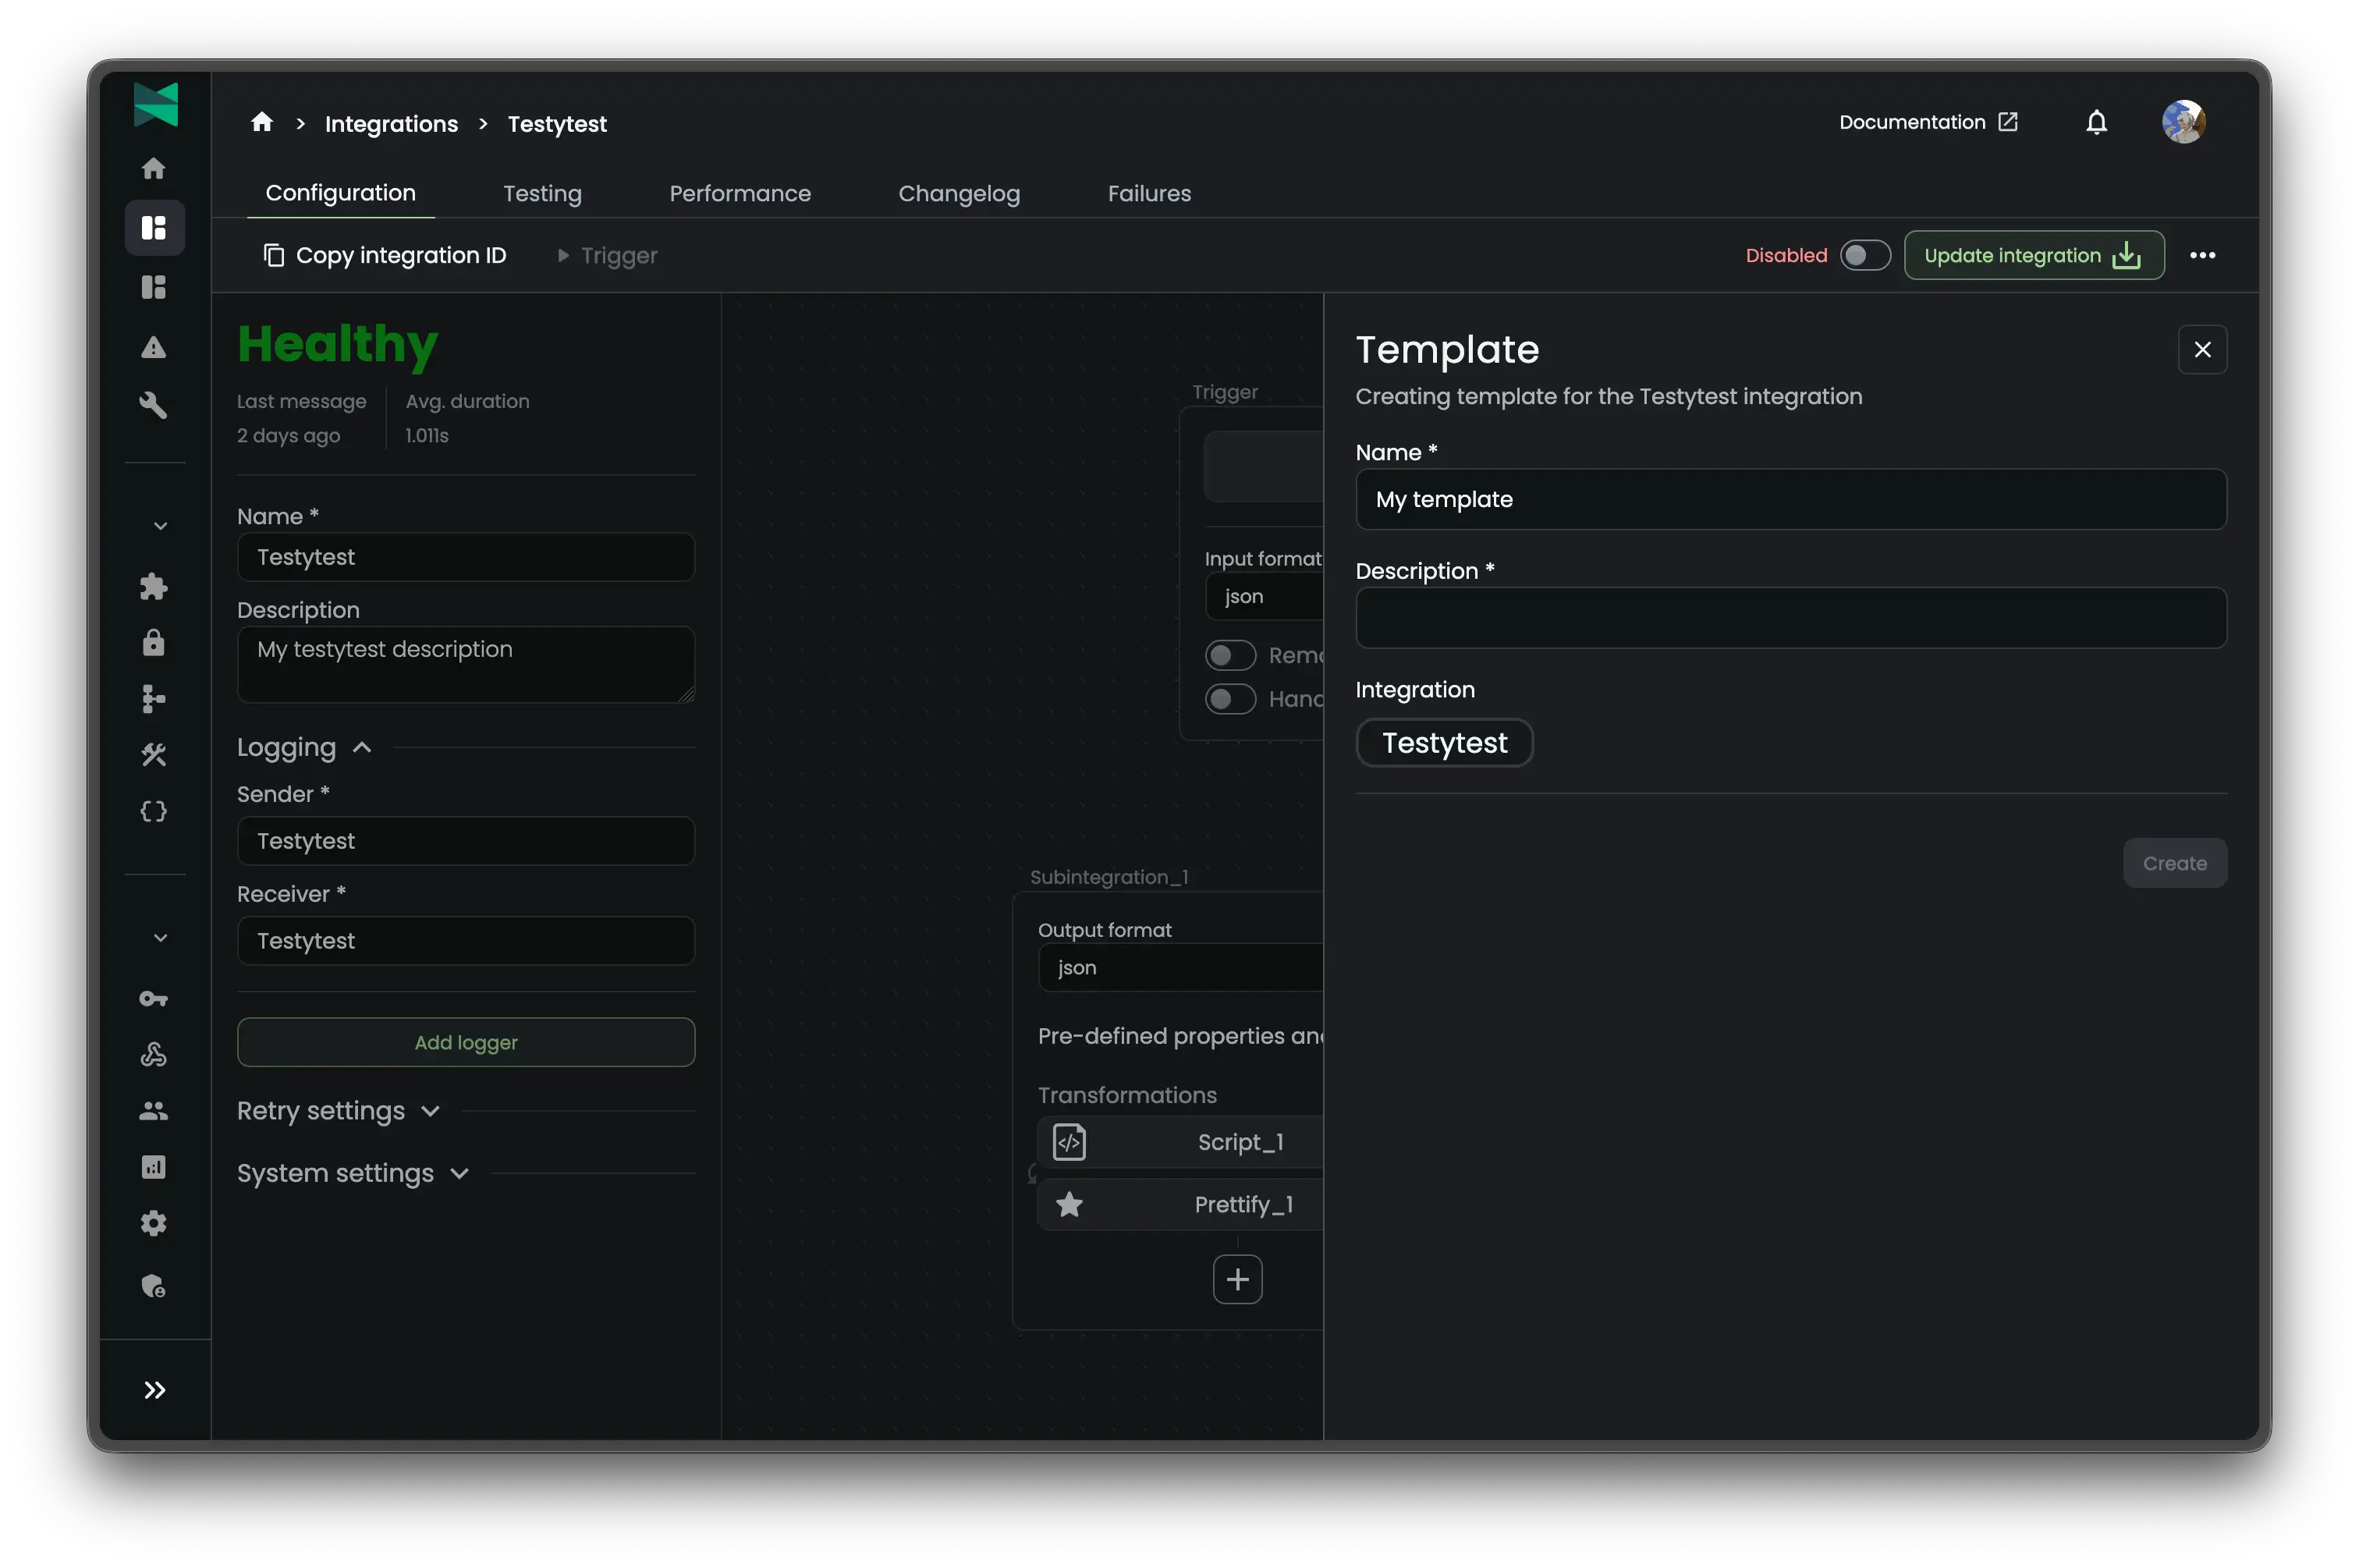Open the home dashboard icon
The width and height of the screenshot is (2359, 1568).
pos(155,168)
